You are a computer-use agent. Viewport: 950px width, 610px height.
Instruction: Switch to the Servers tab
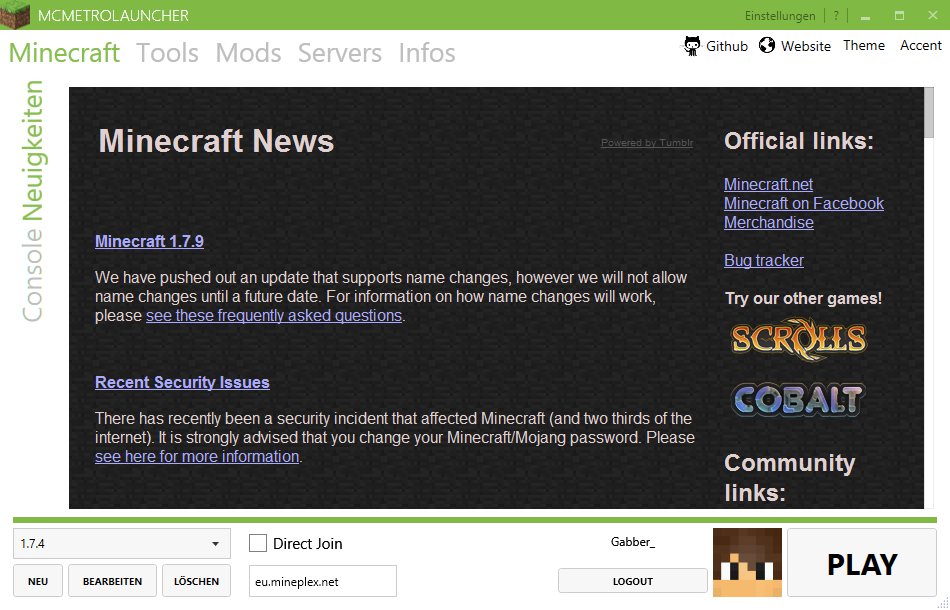[x=340, y=53]
